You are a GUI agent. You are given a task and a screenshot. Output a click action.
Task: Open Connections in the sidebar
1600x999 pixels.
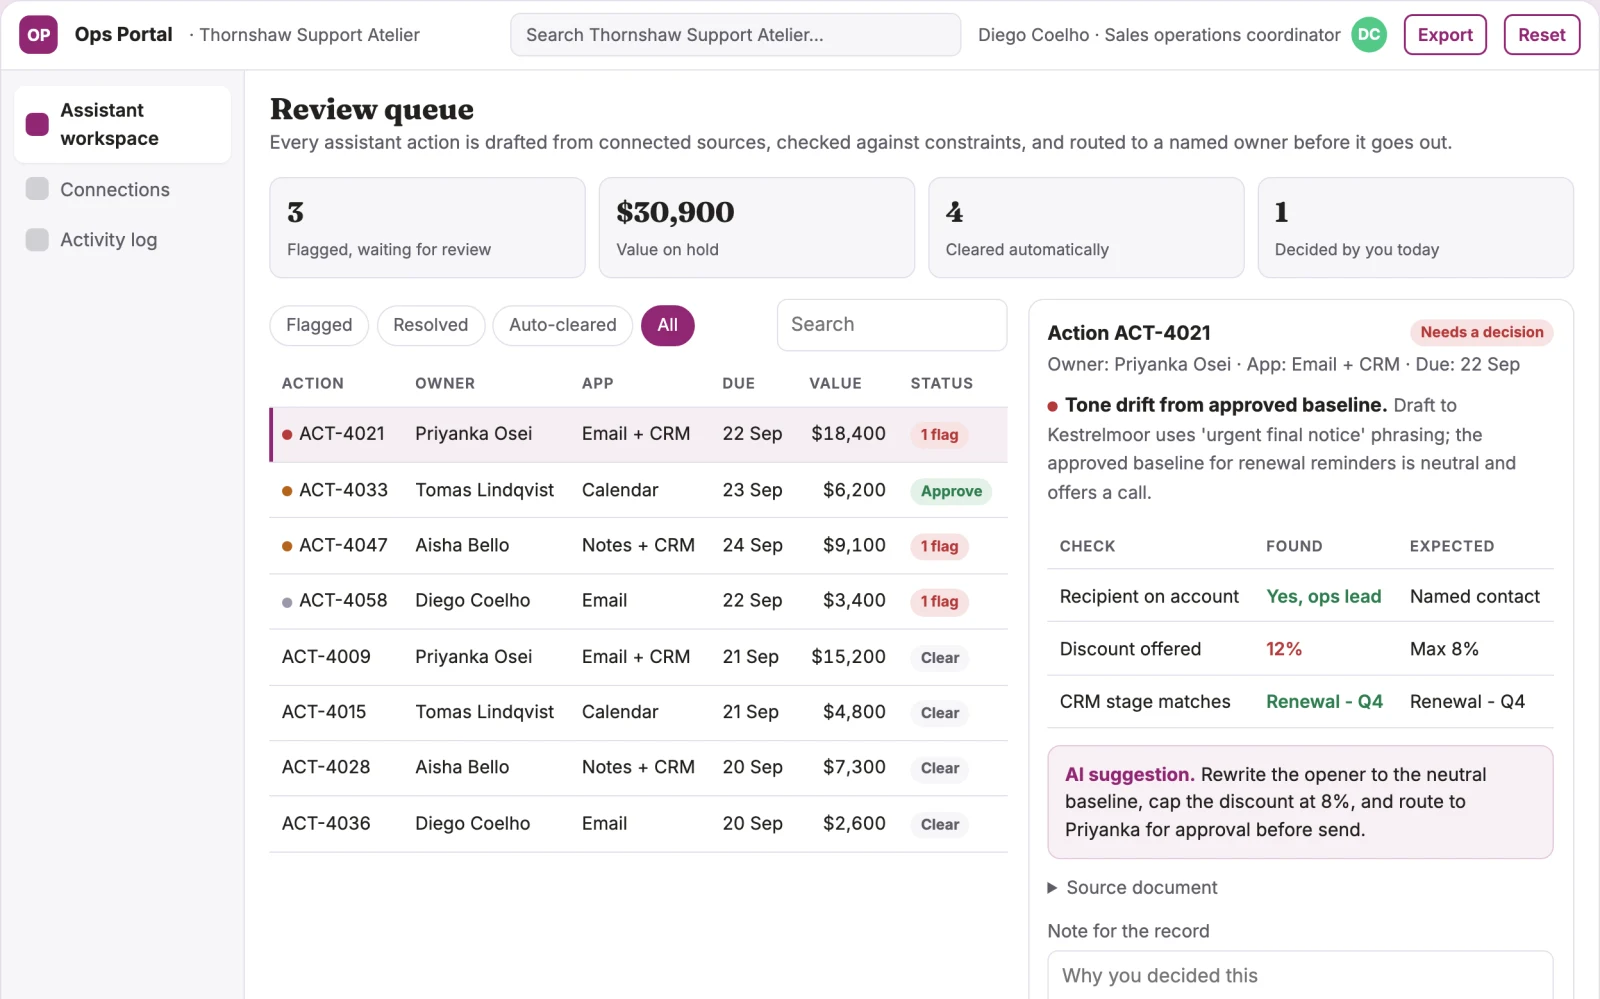(x=123, y=189)
